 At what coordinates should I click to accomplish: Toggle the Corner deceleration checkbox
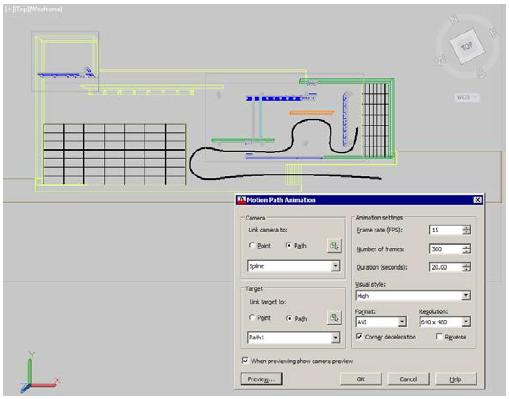359,336
